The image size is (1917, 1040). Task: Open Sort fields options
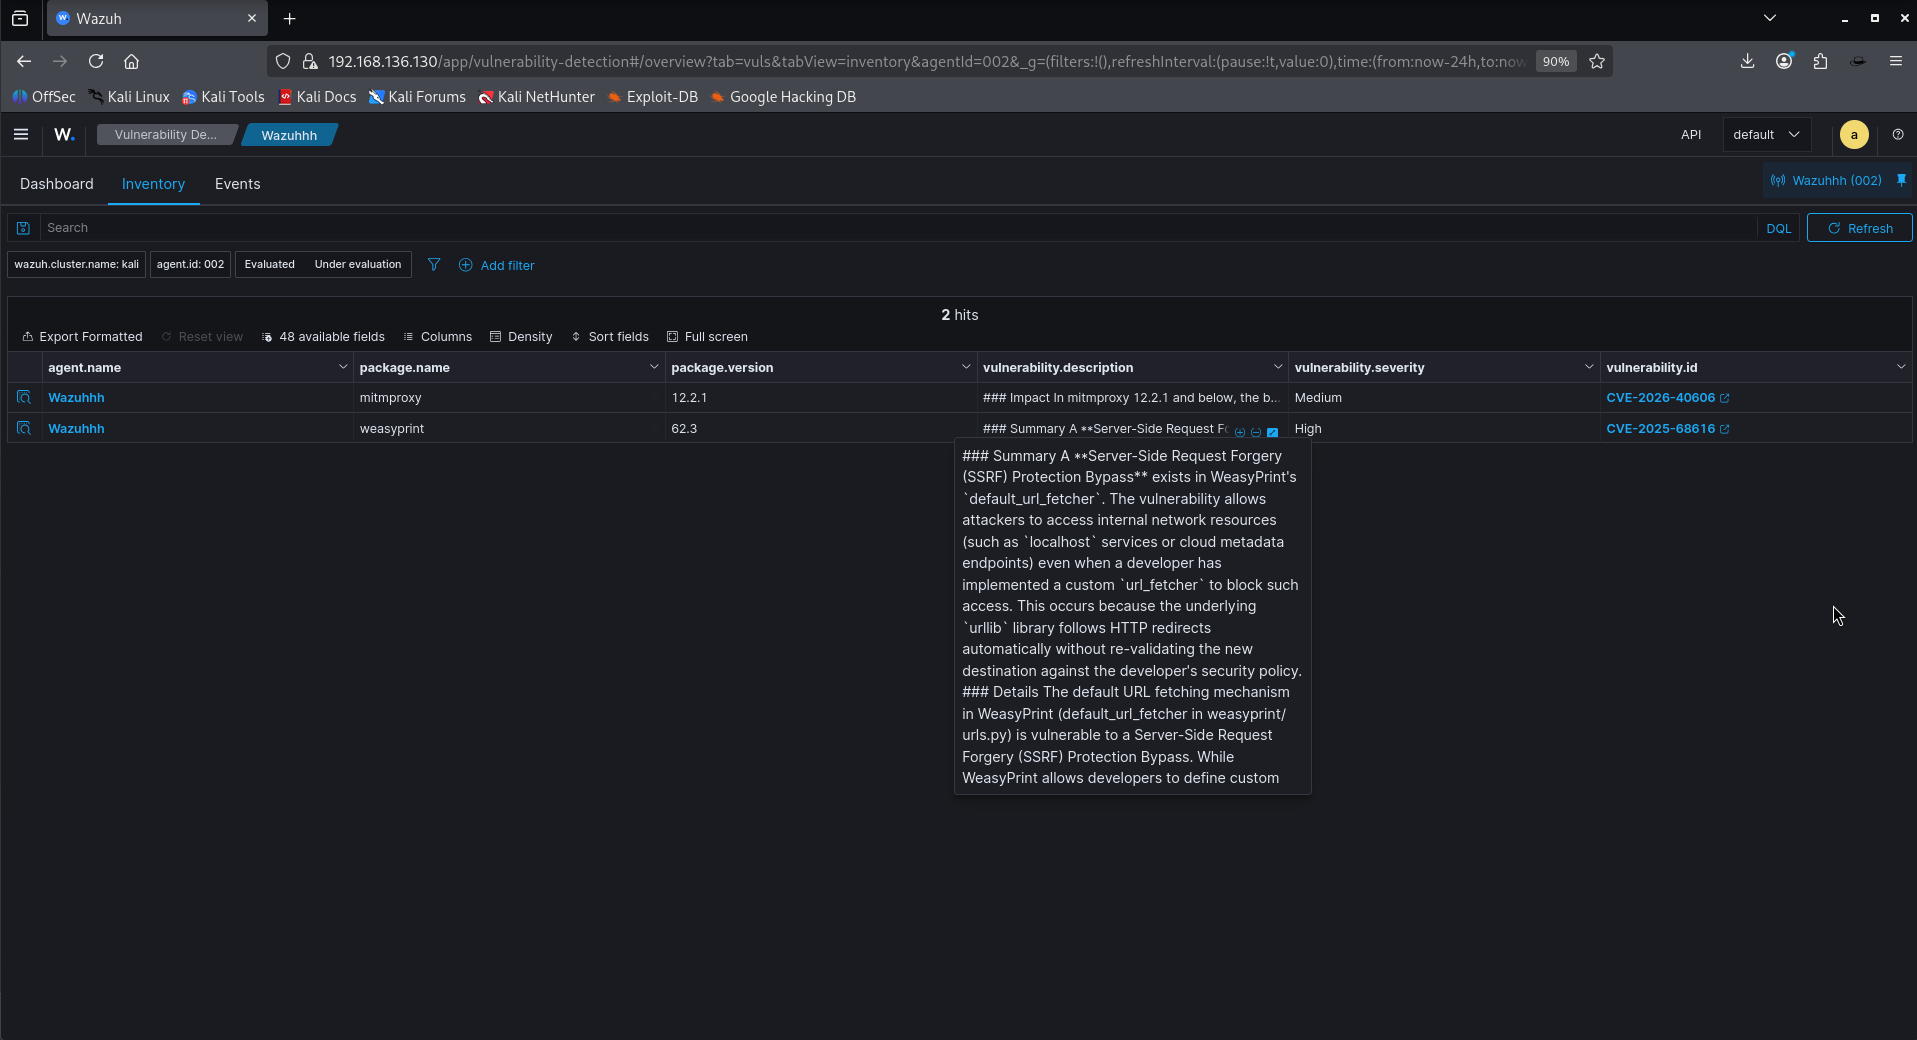610,337
